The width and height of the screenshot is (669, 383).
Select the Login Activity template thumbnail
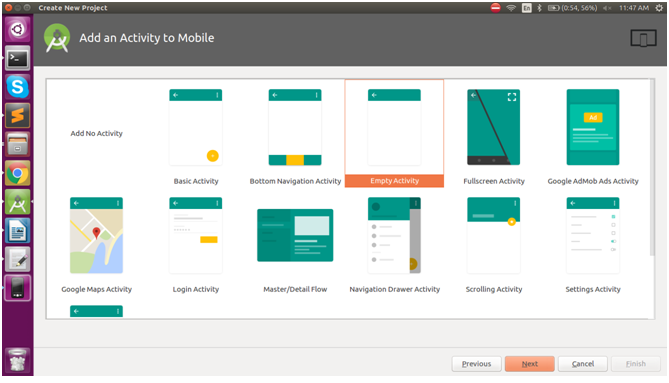pos(195,235)
